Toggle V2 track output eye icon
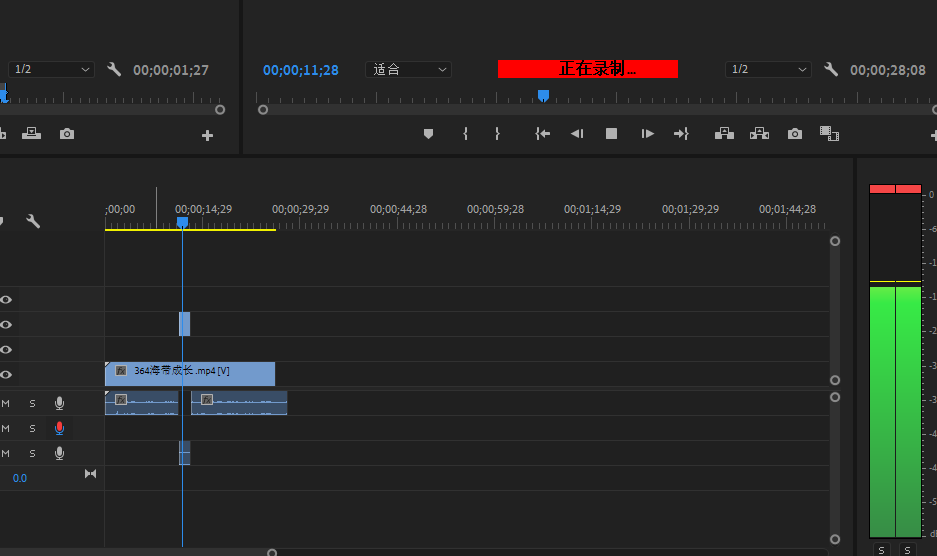Image resolution: width=937 pixels, height=556 pixels. [6, 350]
